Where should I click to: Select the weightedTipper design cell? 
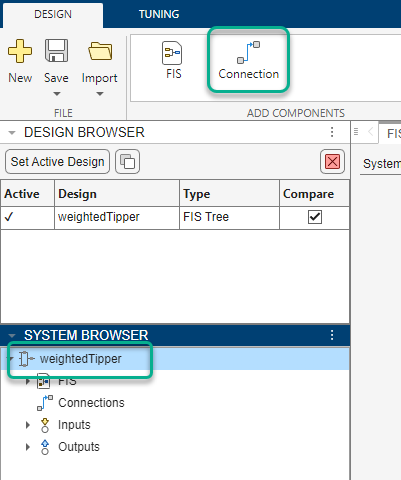(x=117, y=217)
